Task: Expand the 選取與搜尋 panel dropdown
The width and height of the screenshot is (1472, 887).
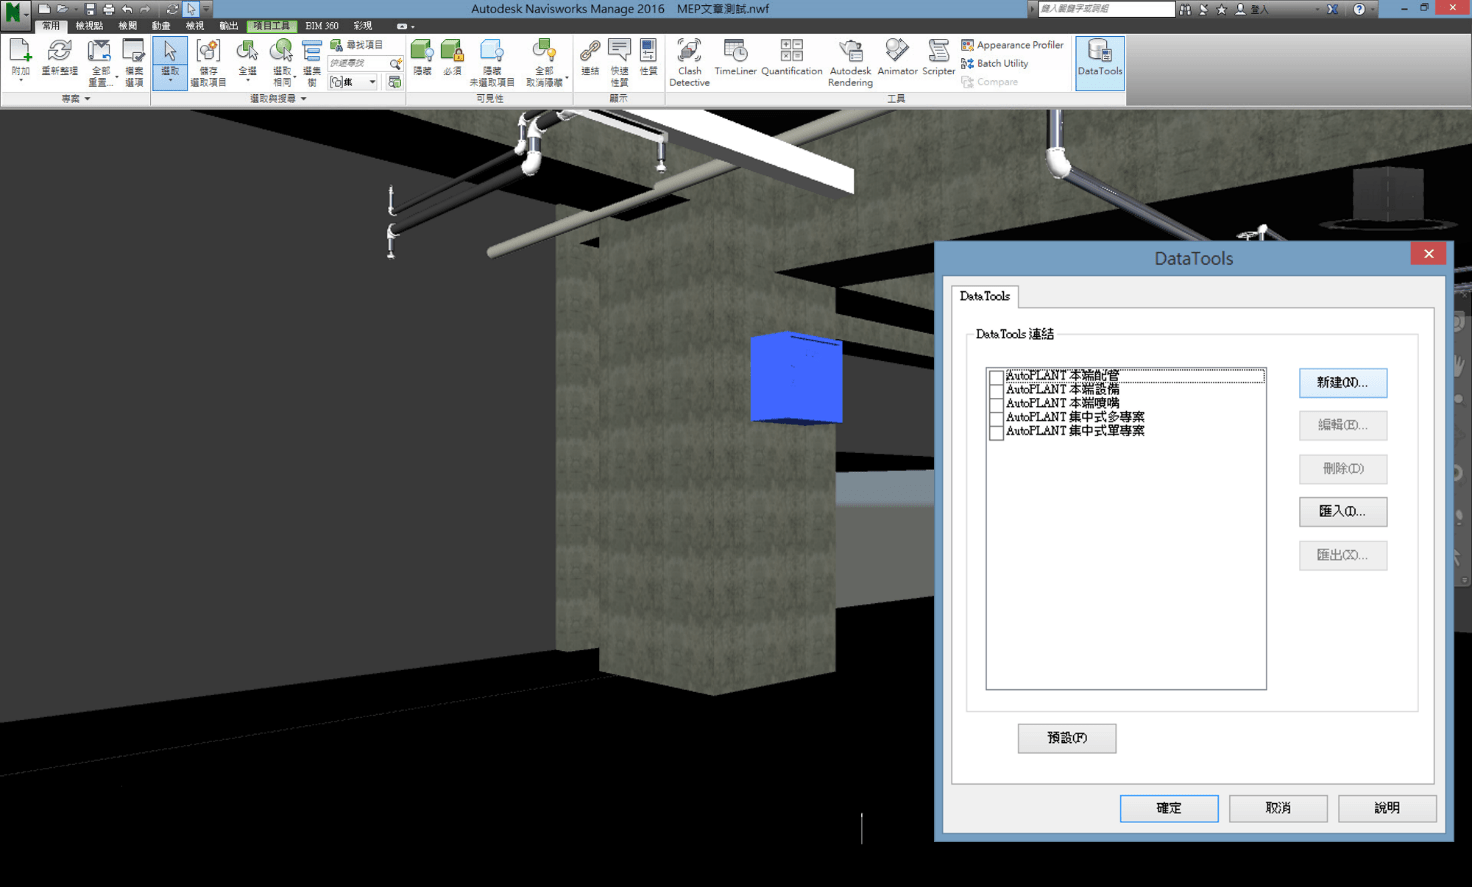Action: [303, 99]
